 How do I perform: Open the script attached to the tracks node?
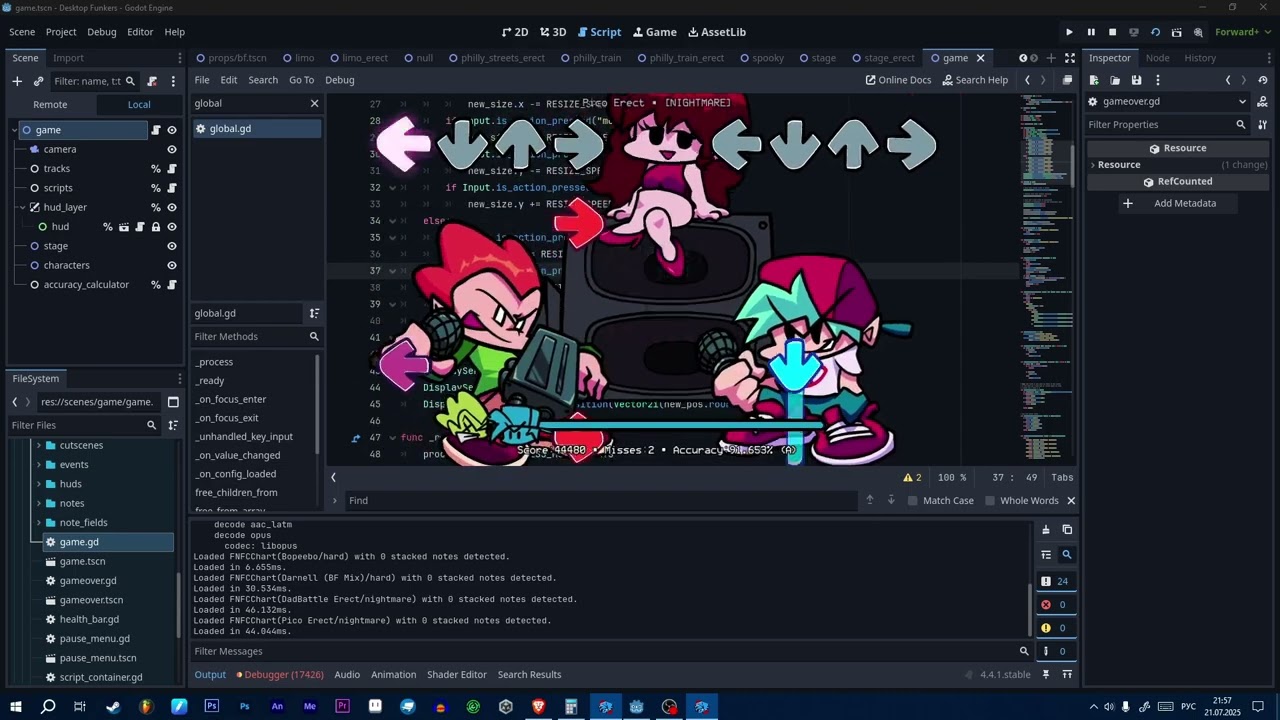(172, 169)
